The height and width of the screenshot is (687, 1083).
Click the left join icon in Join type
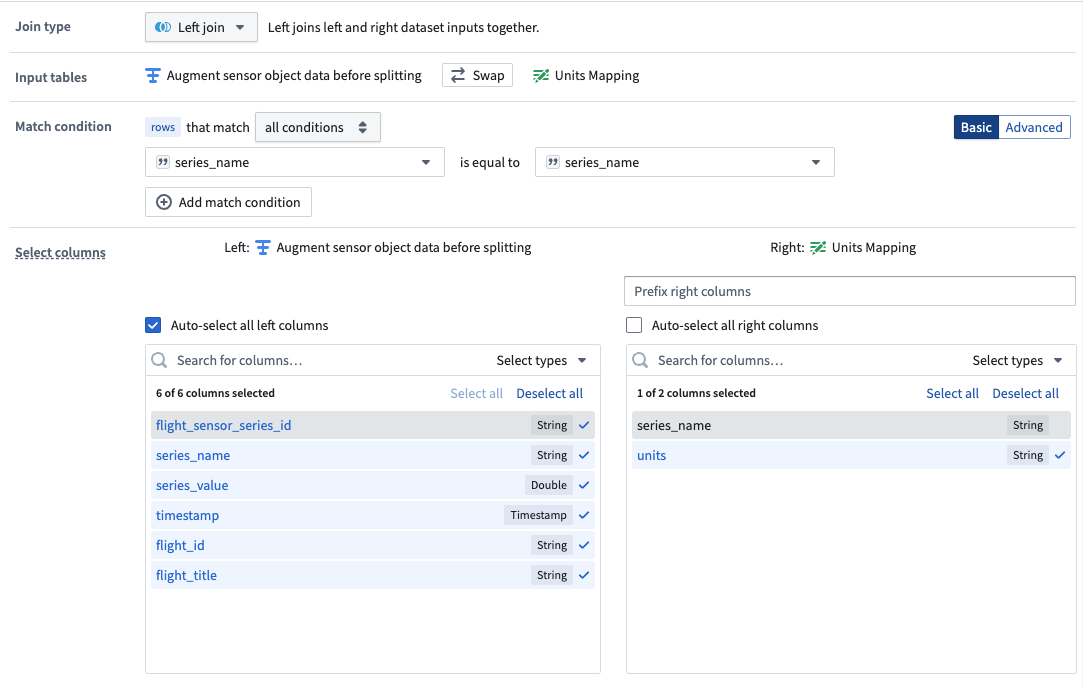point(163,27)
